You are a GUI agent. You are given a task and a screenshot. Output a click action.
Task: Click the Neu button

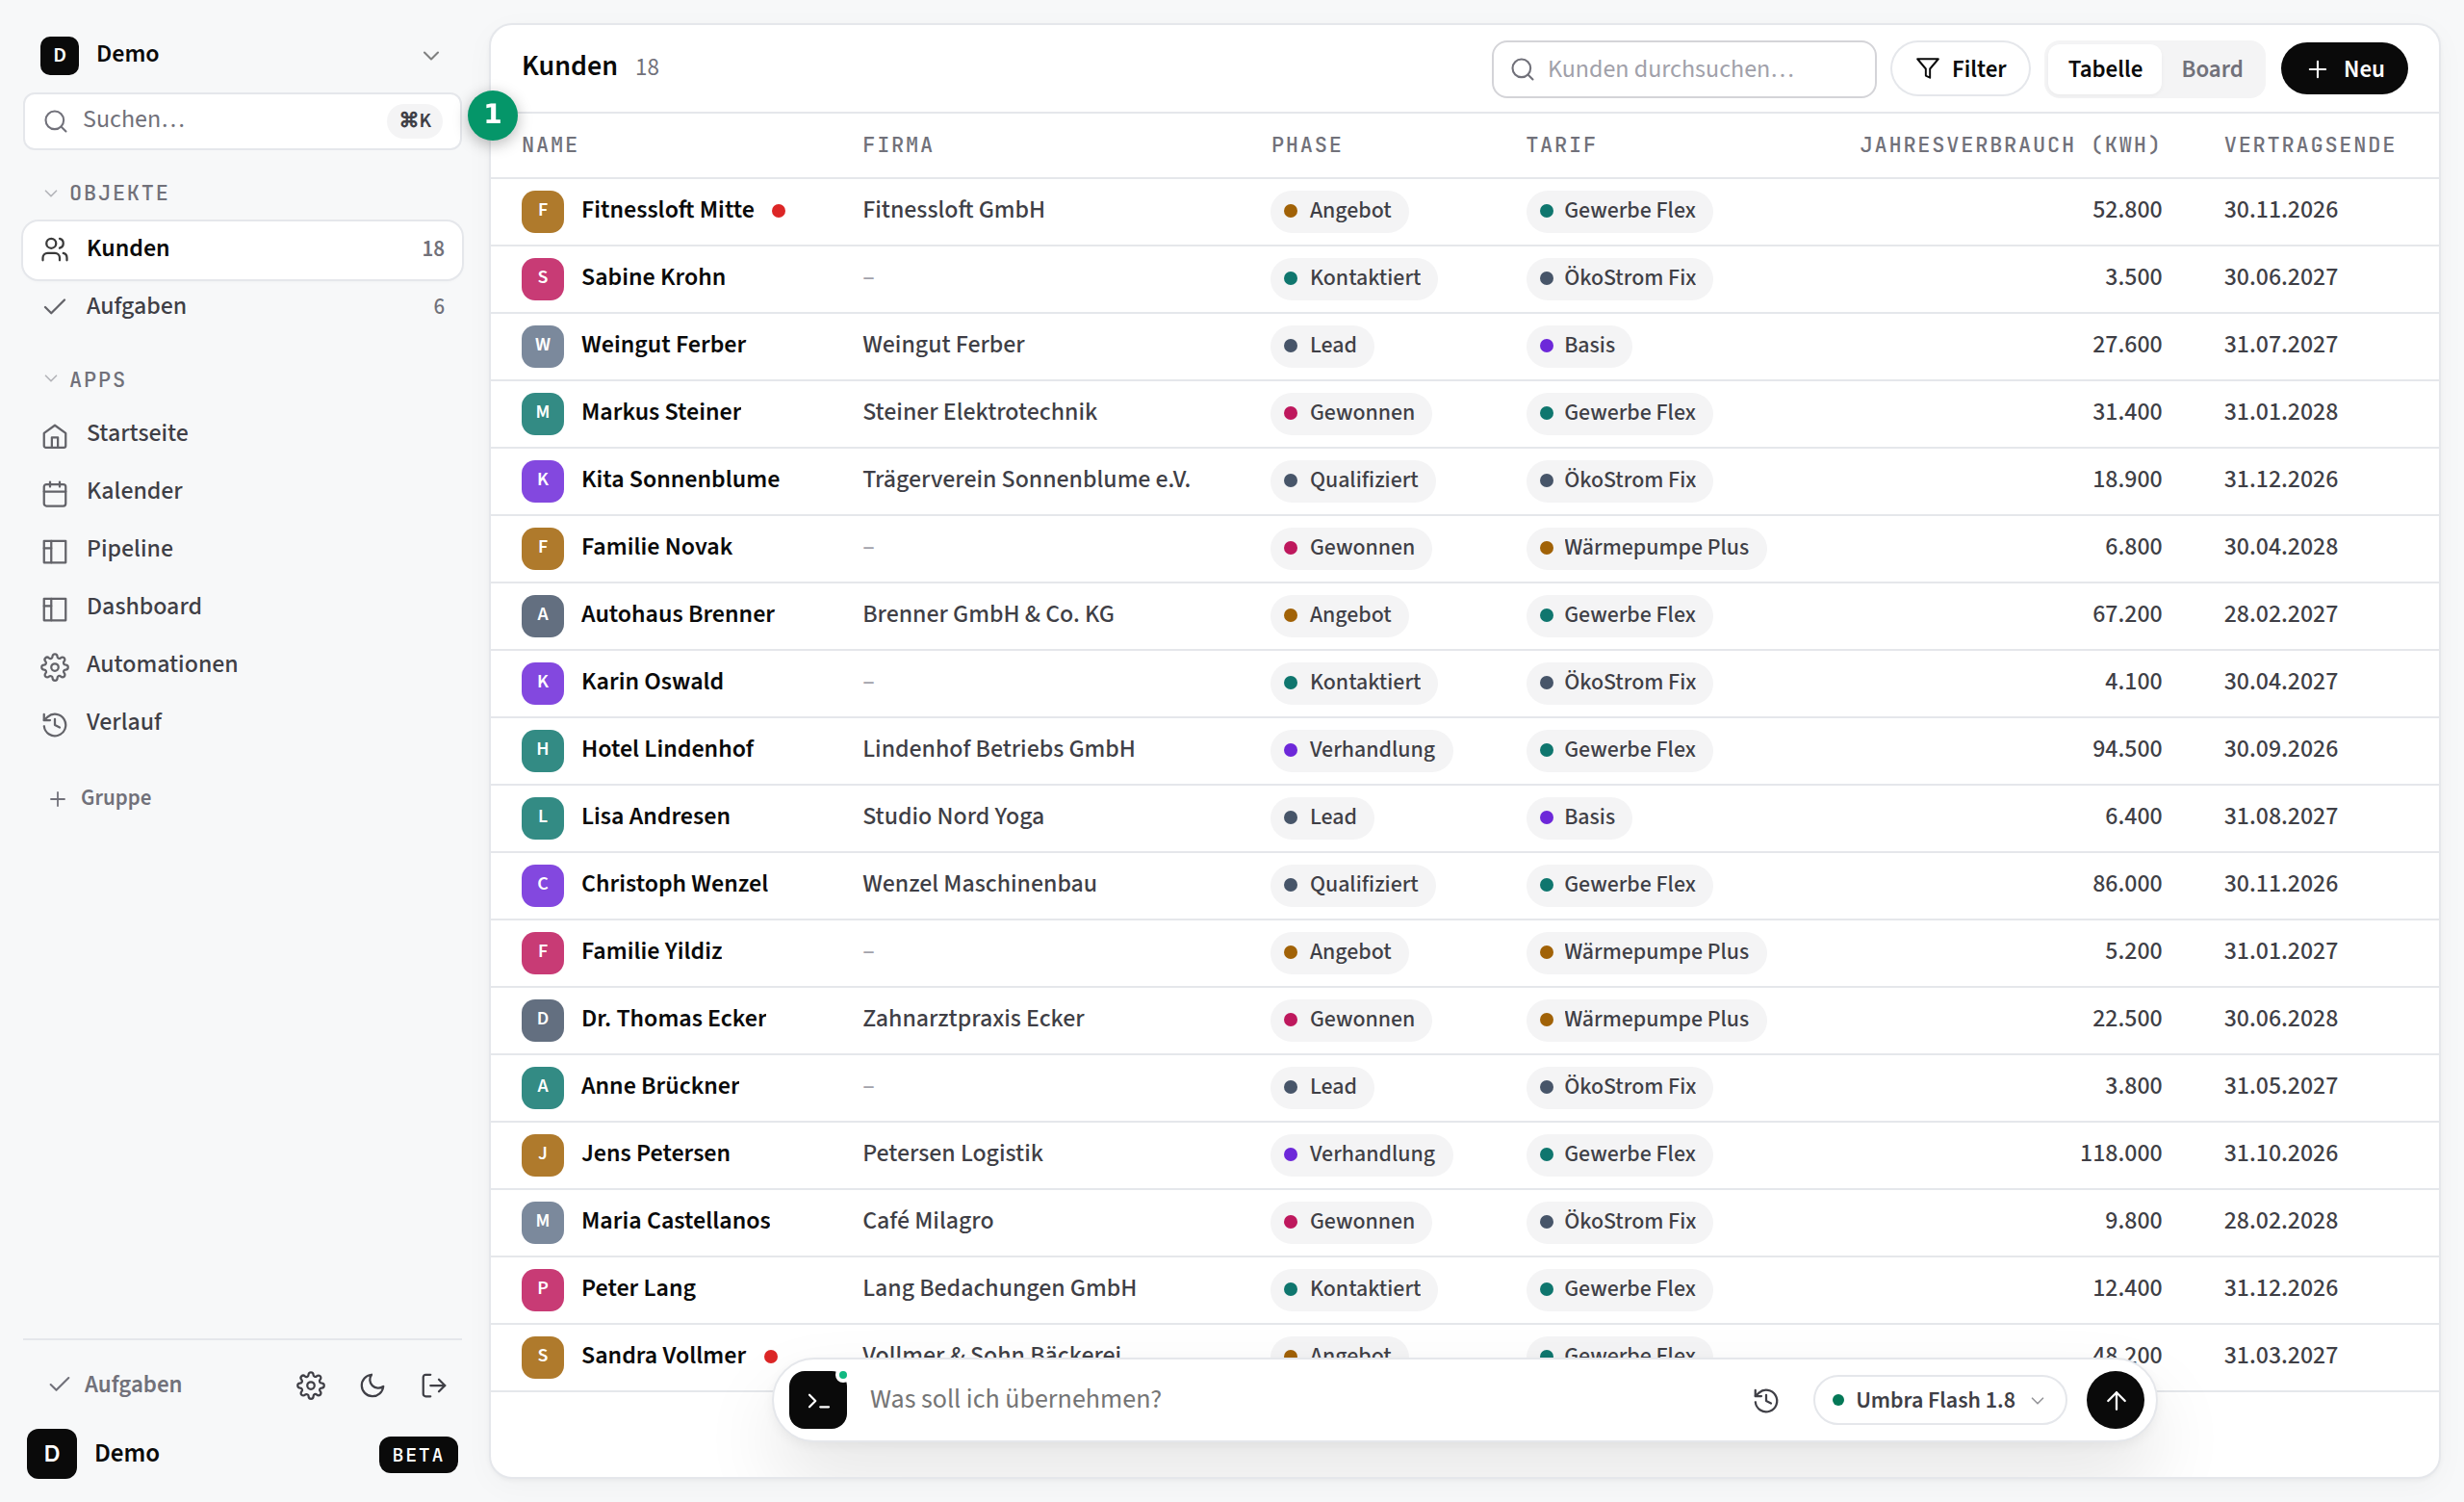coord(2344,69)
